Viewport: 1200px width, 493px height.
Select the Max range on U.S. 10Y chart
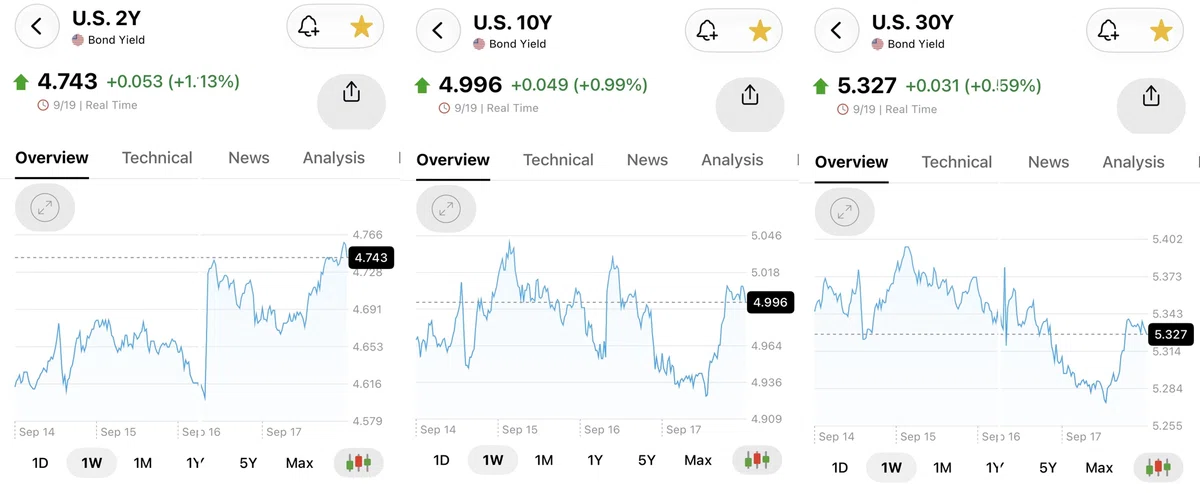click(x=698, y=460)
